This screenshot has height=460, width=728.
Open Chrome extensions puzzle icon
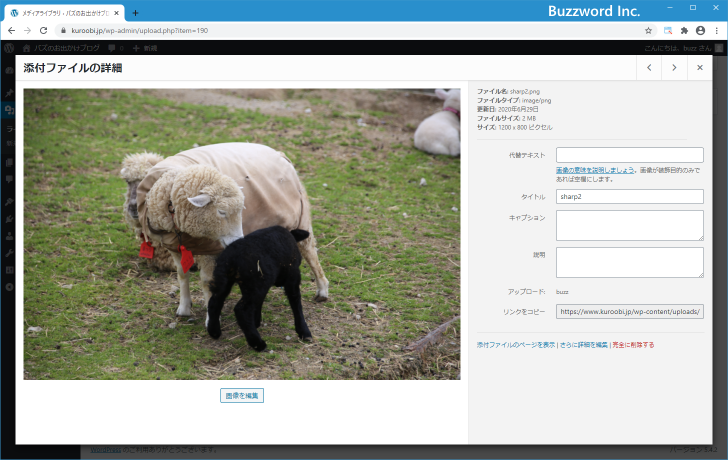(x=684, y=30)
